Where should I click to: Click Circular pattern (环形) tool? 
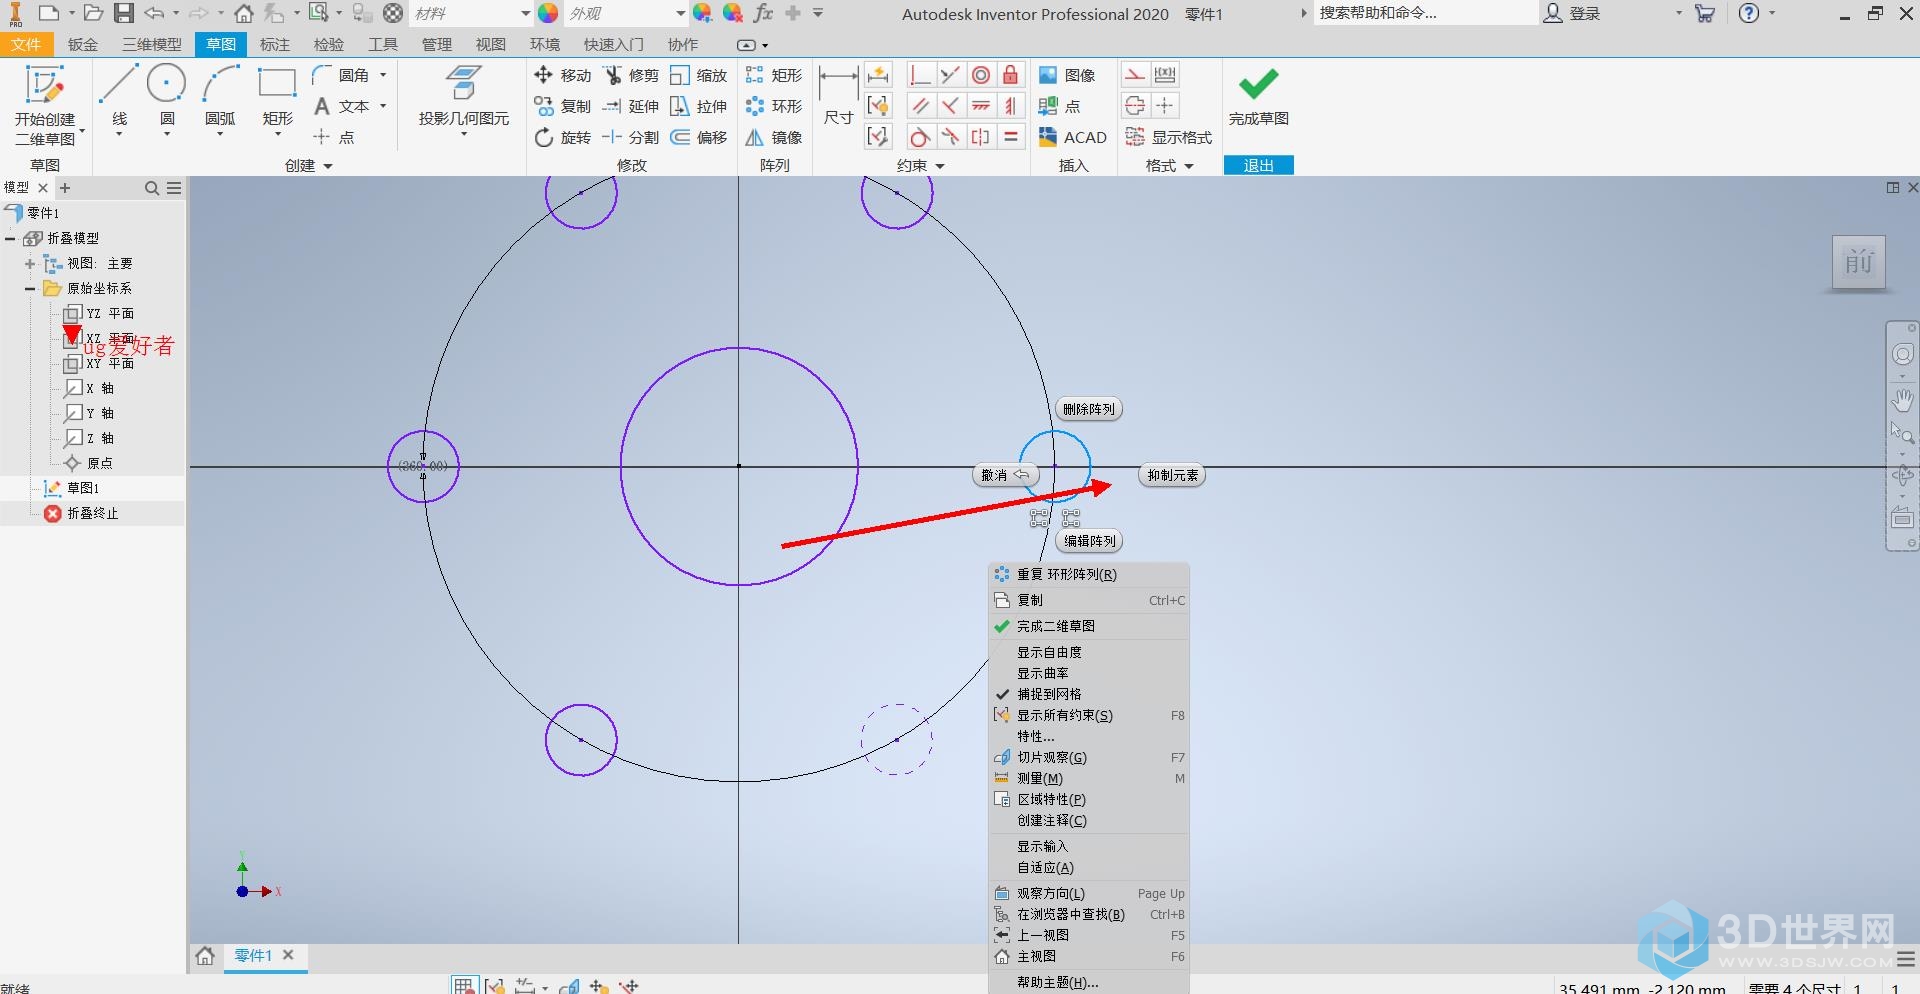[x=774, y=106]
